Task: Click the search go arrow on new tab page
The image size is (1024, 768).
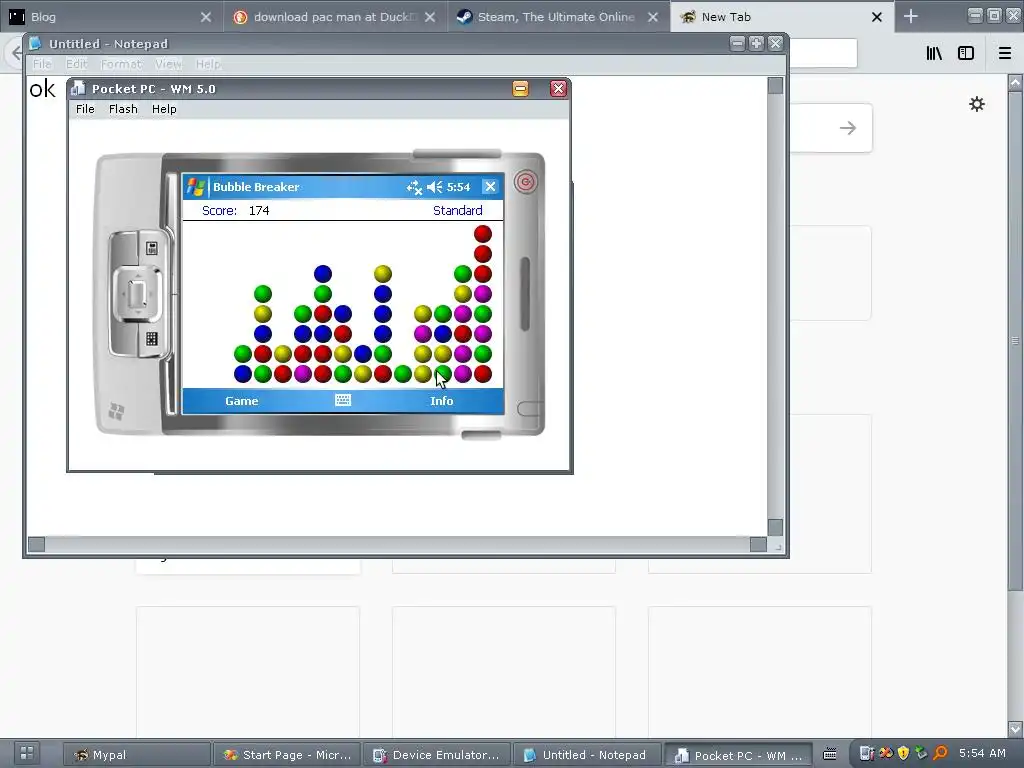Action: tap(848, 128)
